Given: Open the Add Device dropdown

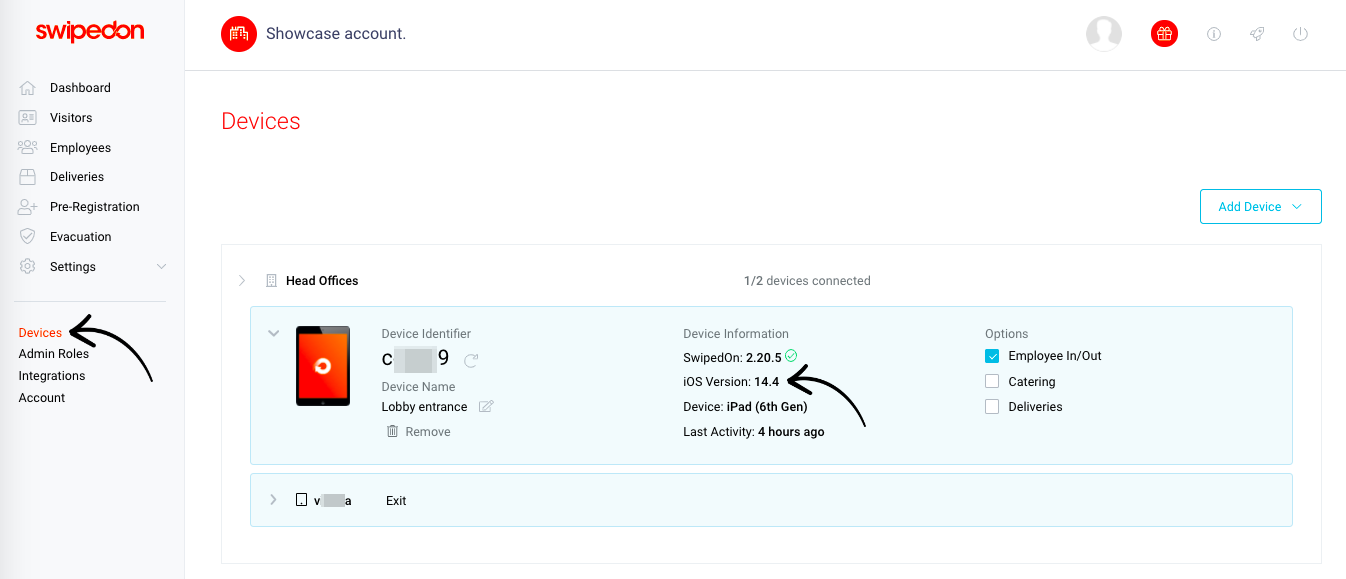Looking at the screenshot, I should point(1260,207).
